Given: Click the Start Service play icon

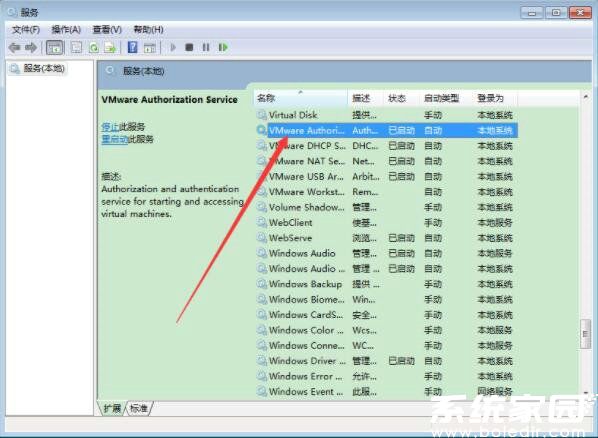Looking at the screenshot, I should (x=173, y=47).
